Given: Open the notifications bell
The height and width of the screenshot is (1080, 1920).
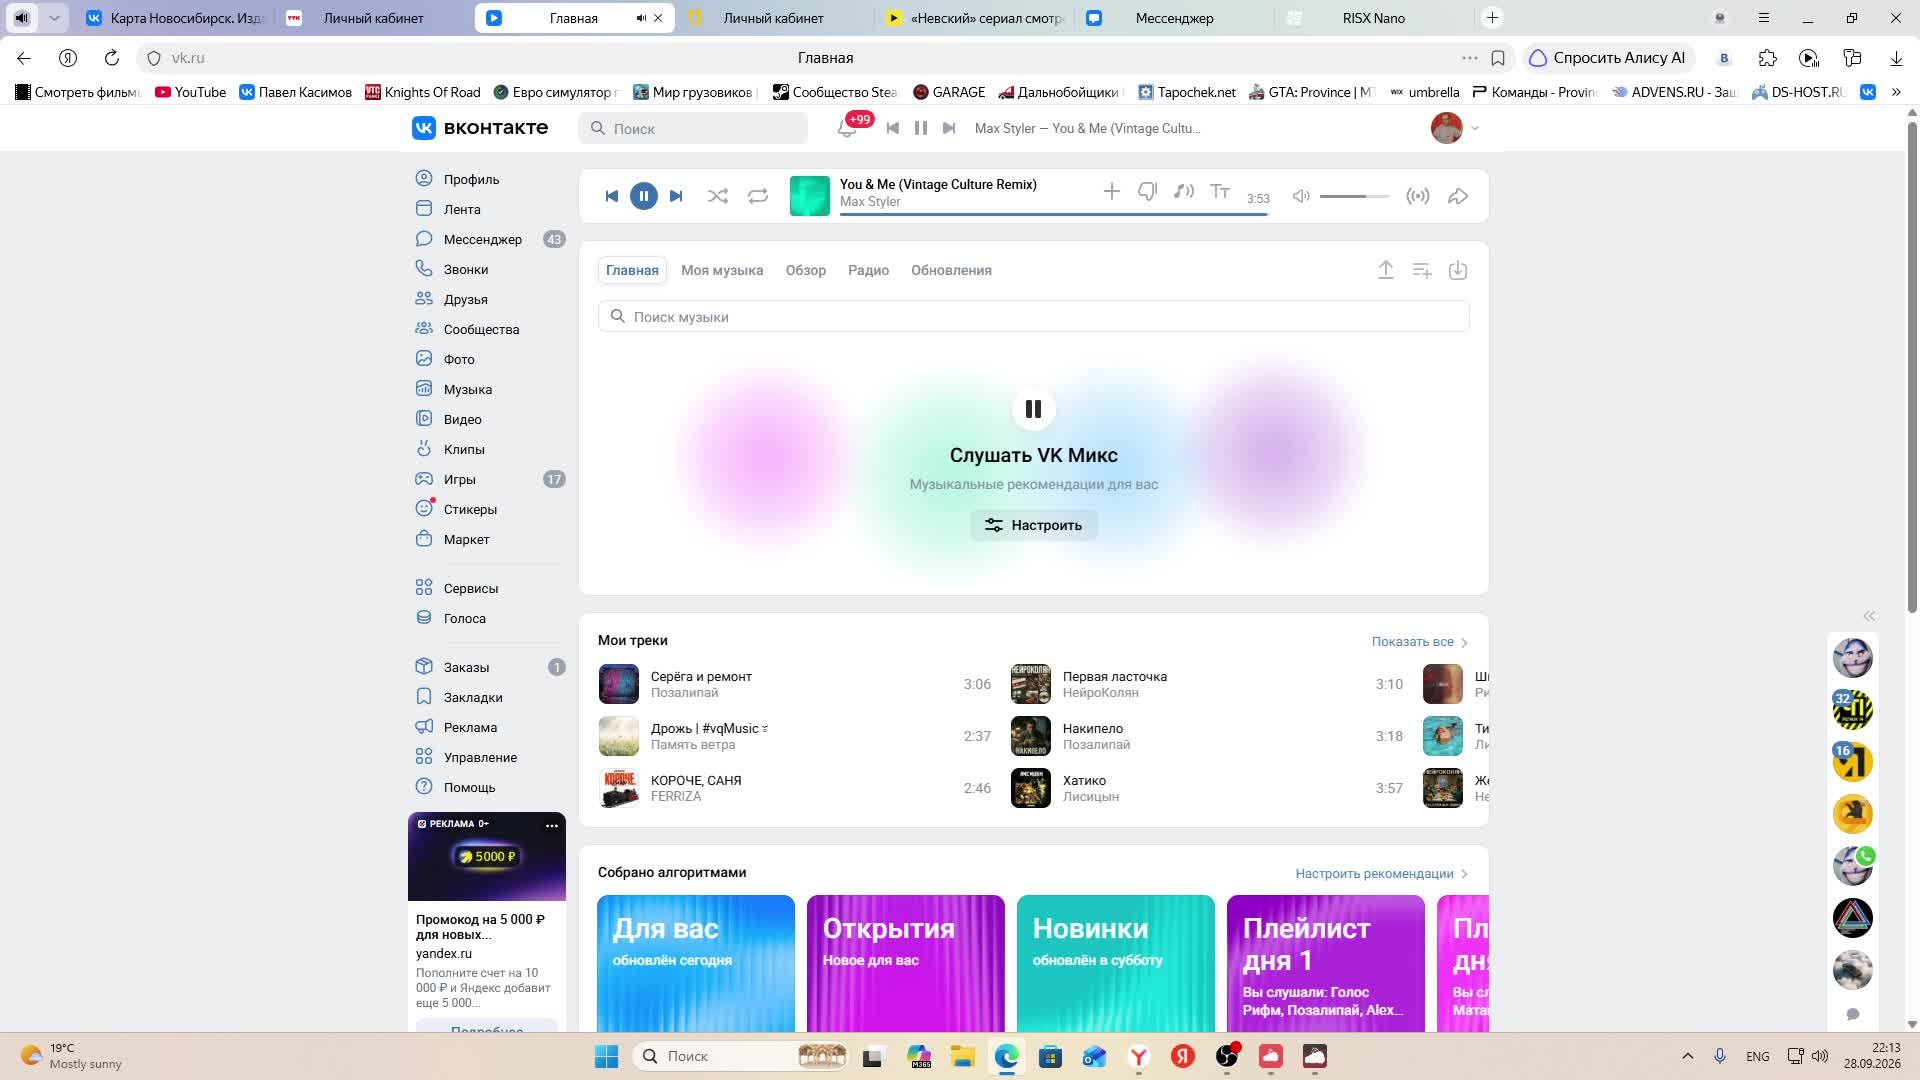Looking at the screenshot, I should coord(847,128).
